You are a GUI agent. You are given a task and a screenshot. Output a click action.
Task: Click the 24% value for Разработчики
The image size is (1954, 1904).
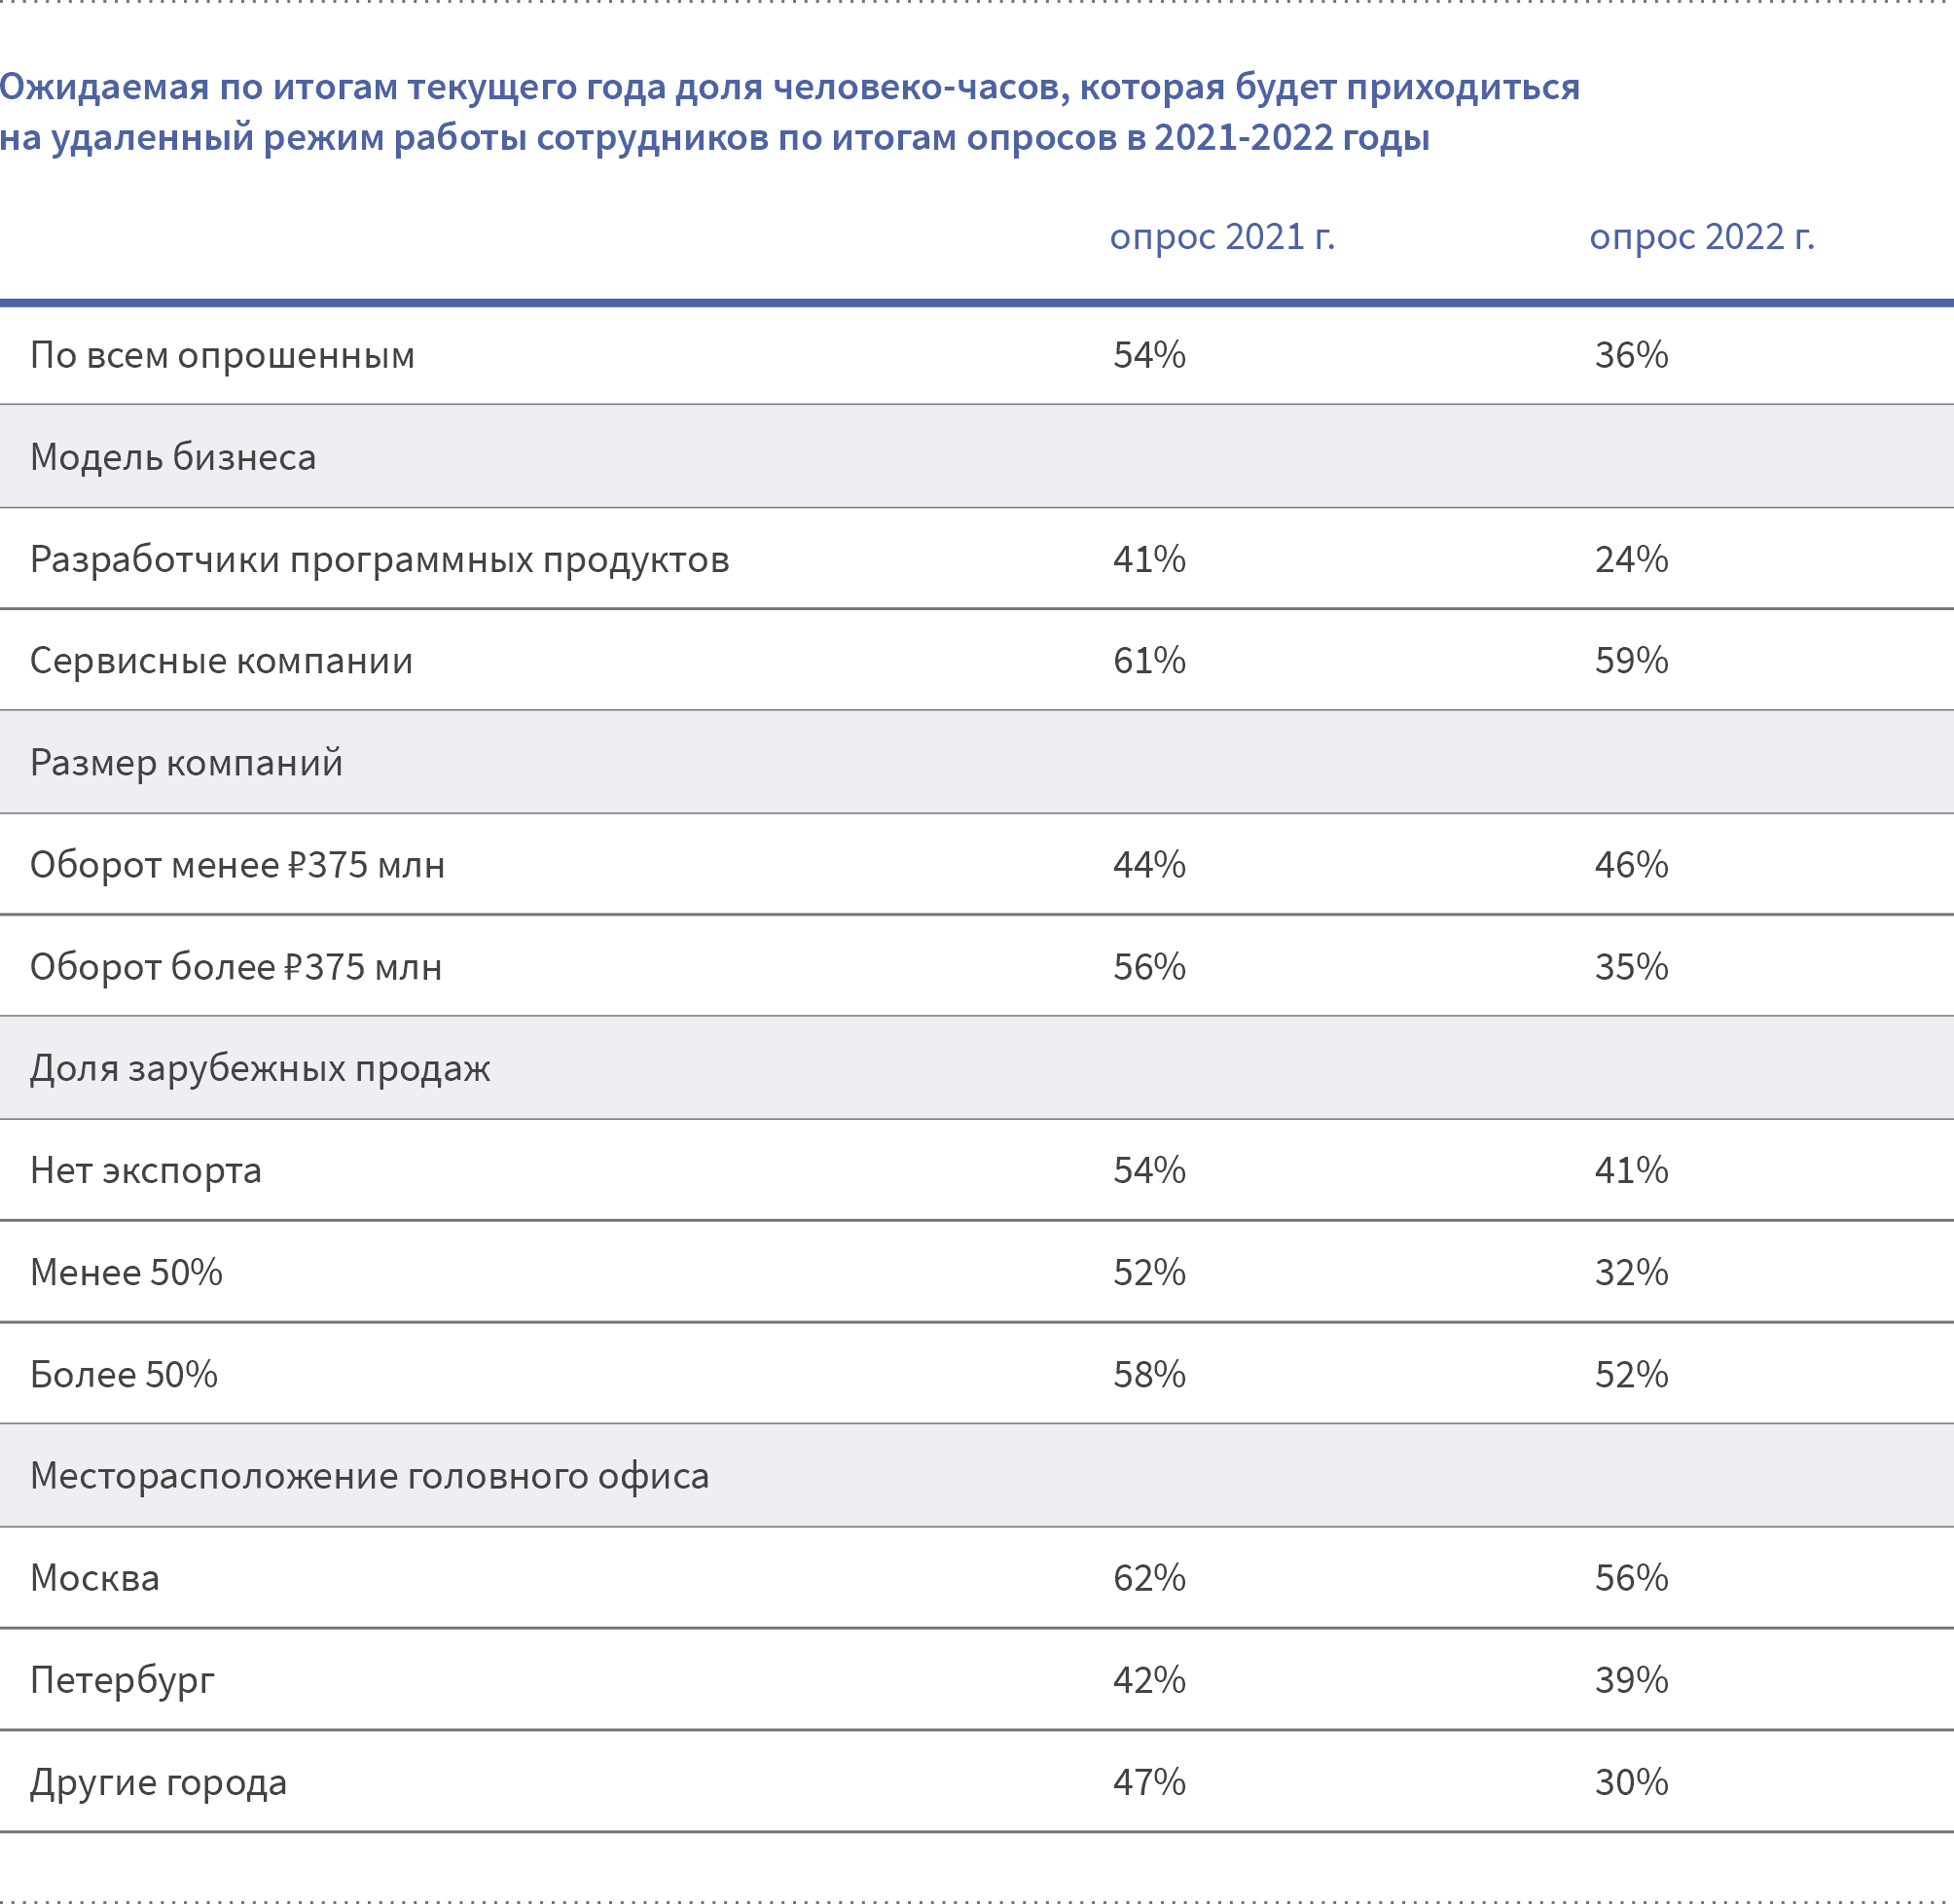point(1631,559)
